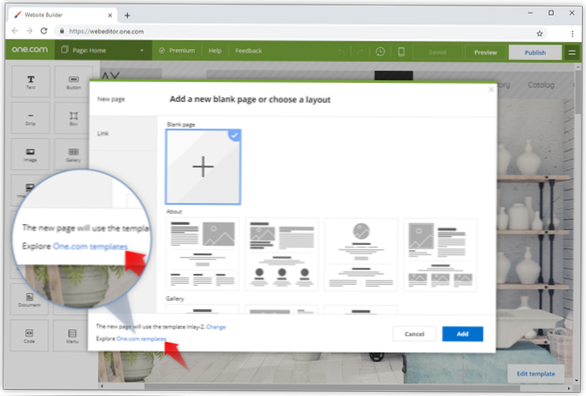Screen dimensions: 586x396
Task: Choose fourth About layout with three images
Action: click(440, 254)
